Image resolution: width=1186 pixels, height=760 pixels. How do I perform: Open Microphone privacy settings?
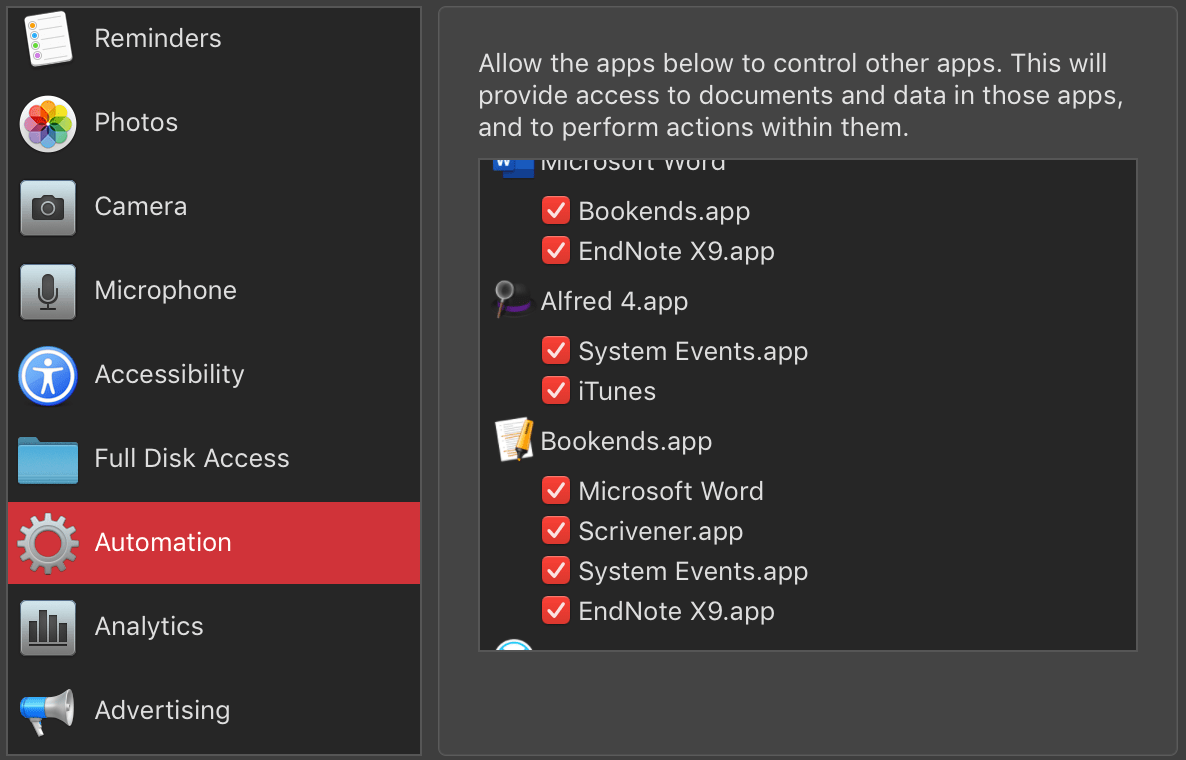click(x=214, y=291)
